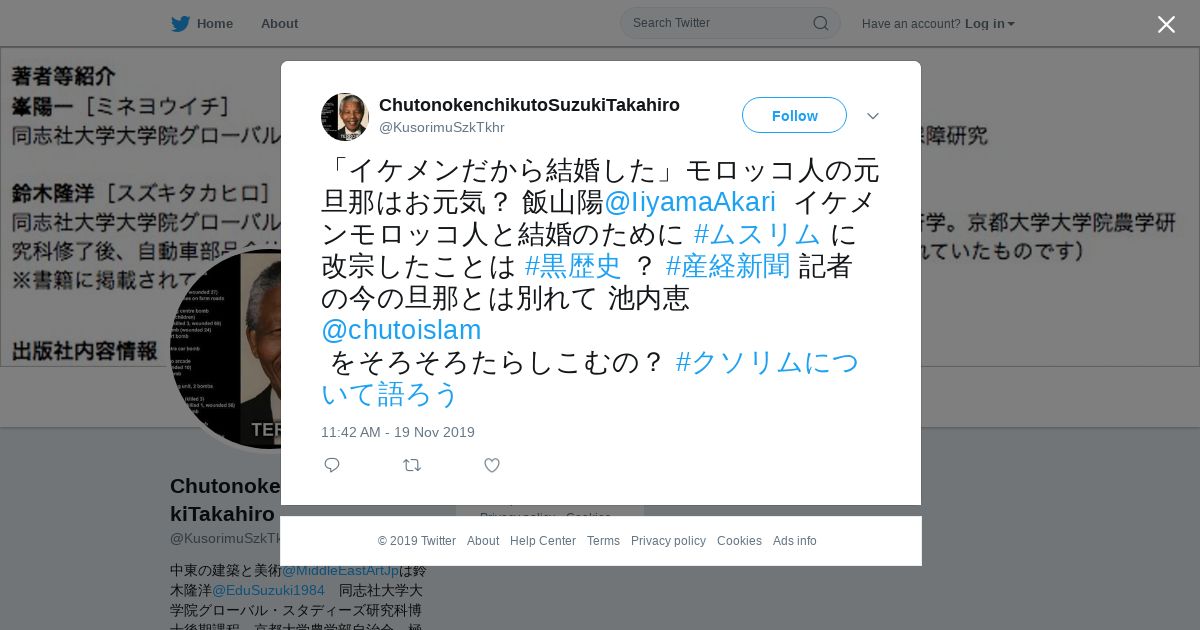Open the #産経新聞 hashtag
Image resolution: width=1200 pixels, height=630 pixels.
728,266
